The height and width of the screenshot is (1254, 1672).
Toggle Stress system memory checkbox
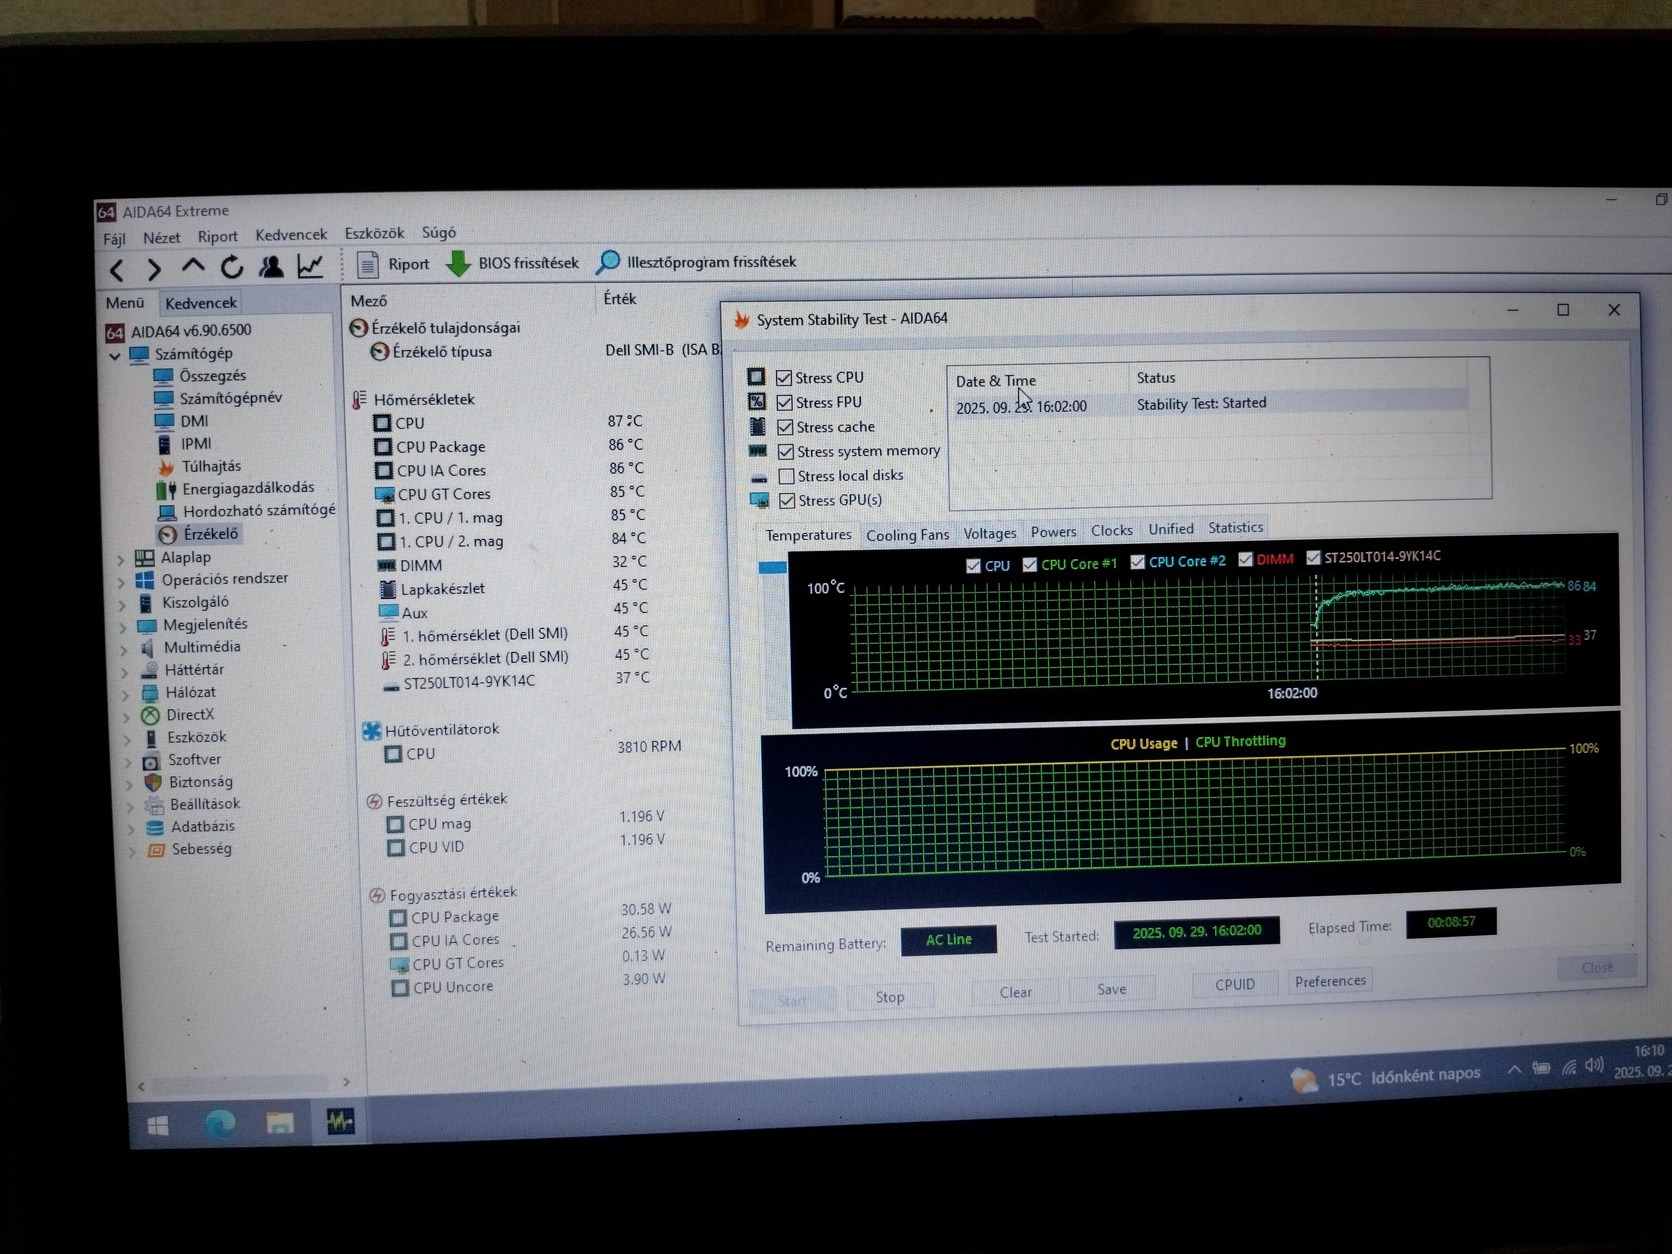[786, 452]
